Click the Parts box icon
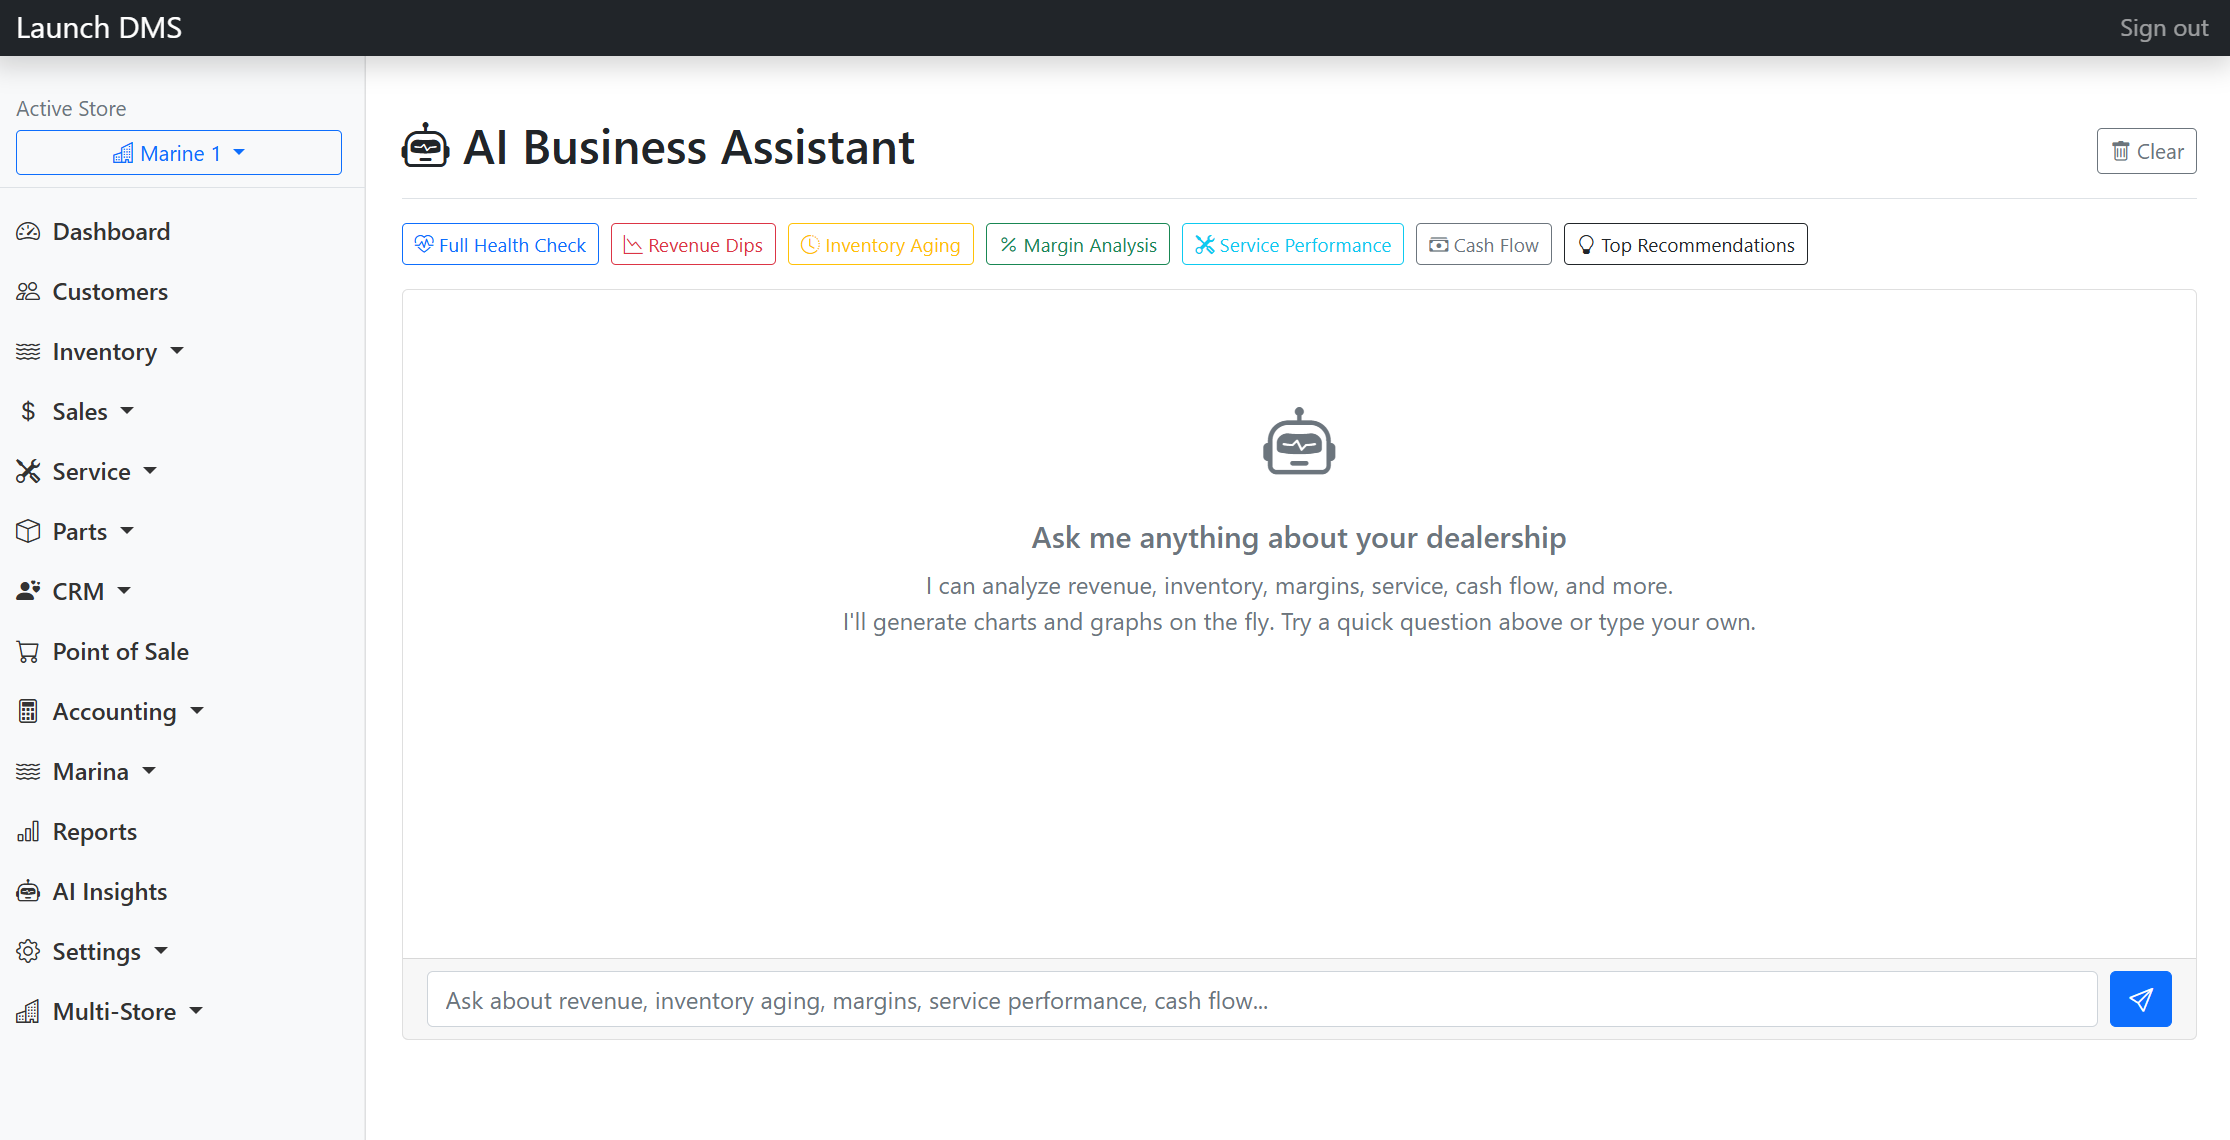The image size is (2230, 1140). (28, 532)
